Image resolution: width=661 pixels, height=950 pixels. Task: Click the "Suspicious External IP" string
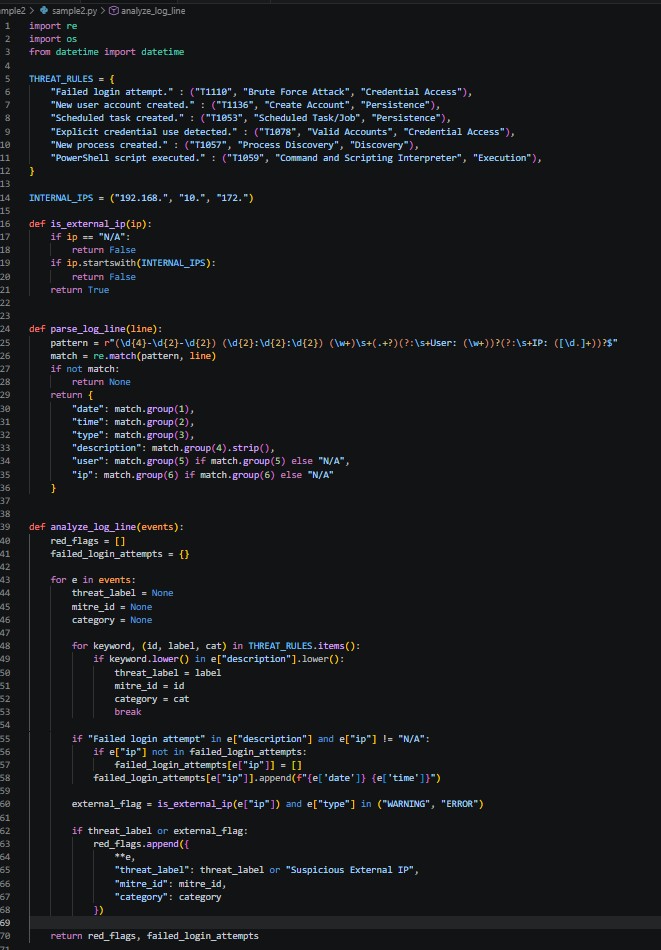point(350,870)
